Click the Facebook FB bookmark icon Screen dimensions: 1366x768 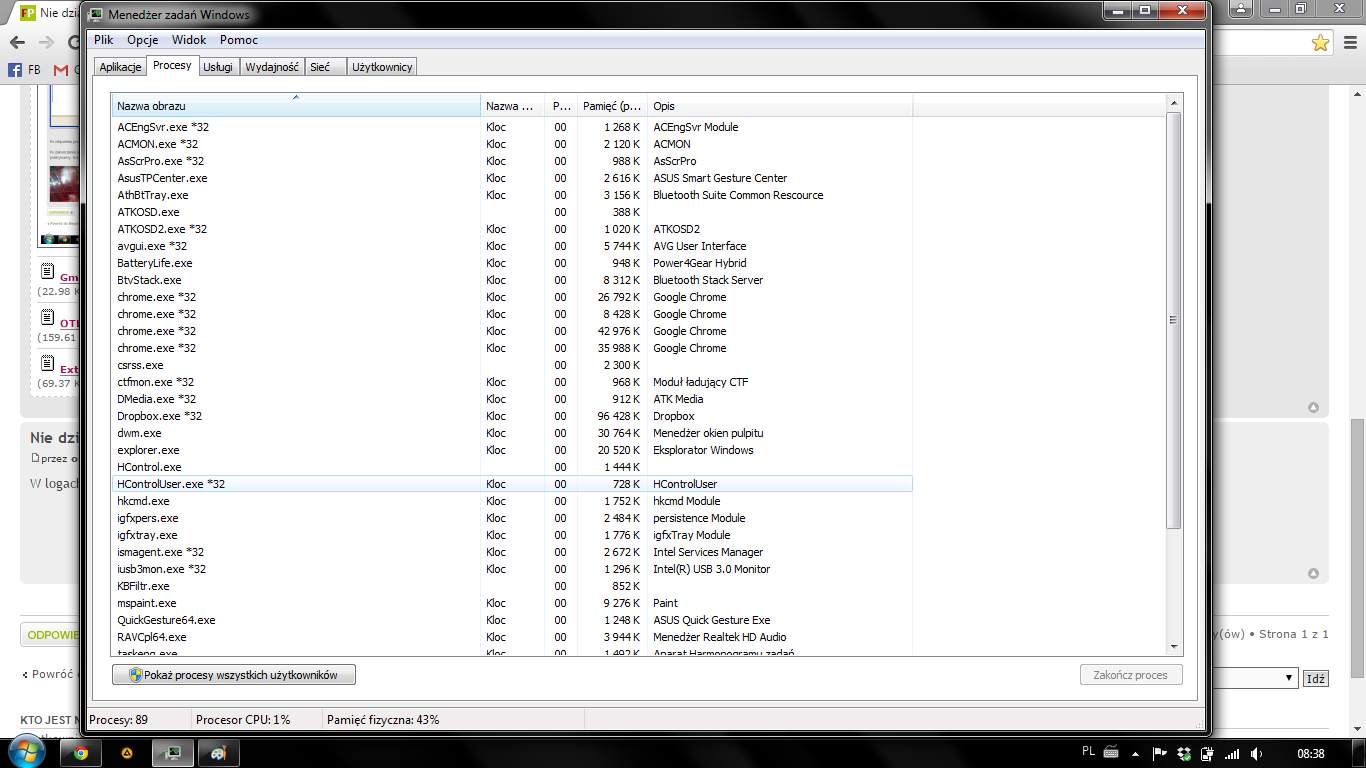point(16,70)
